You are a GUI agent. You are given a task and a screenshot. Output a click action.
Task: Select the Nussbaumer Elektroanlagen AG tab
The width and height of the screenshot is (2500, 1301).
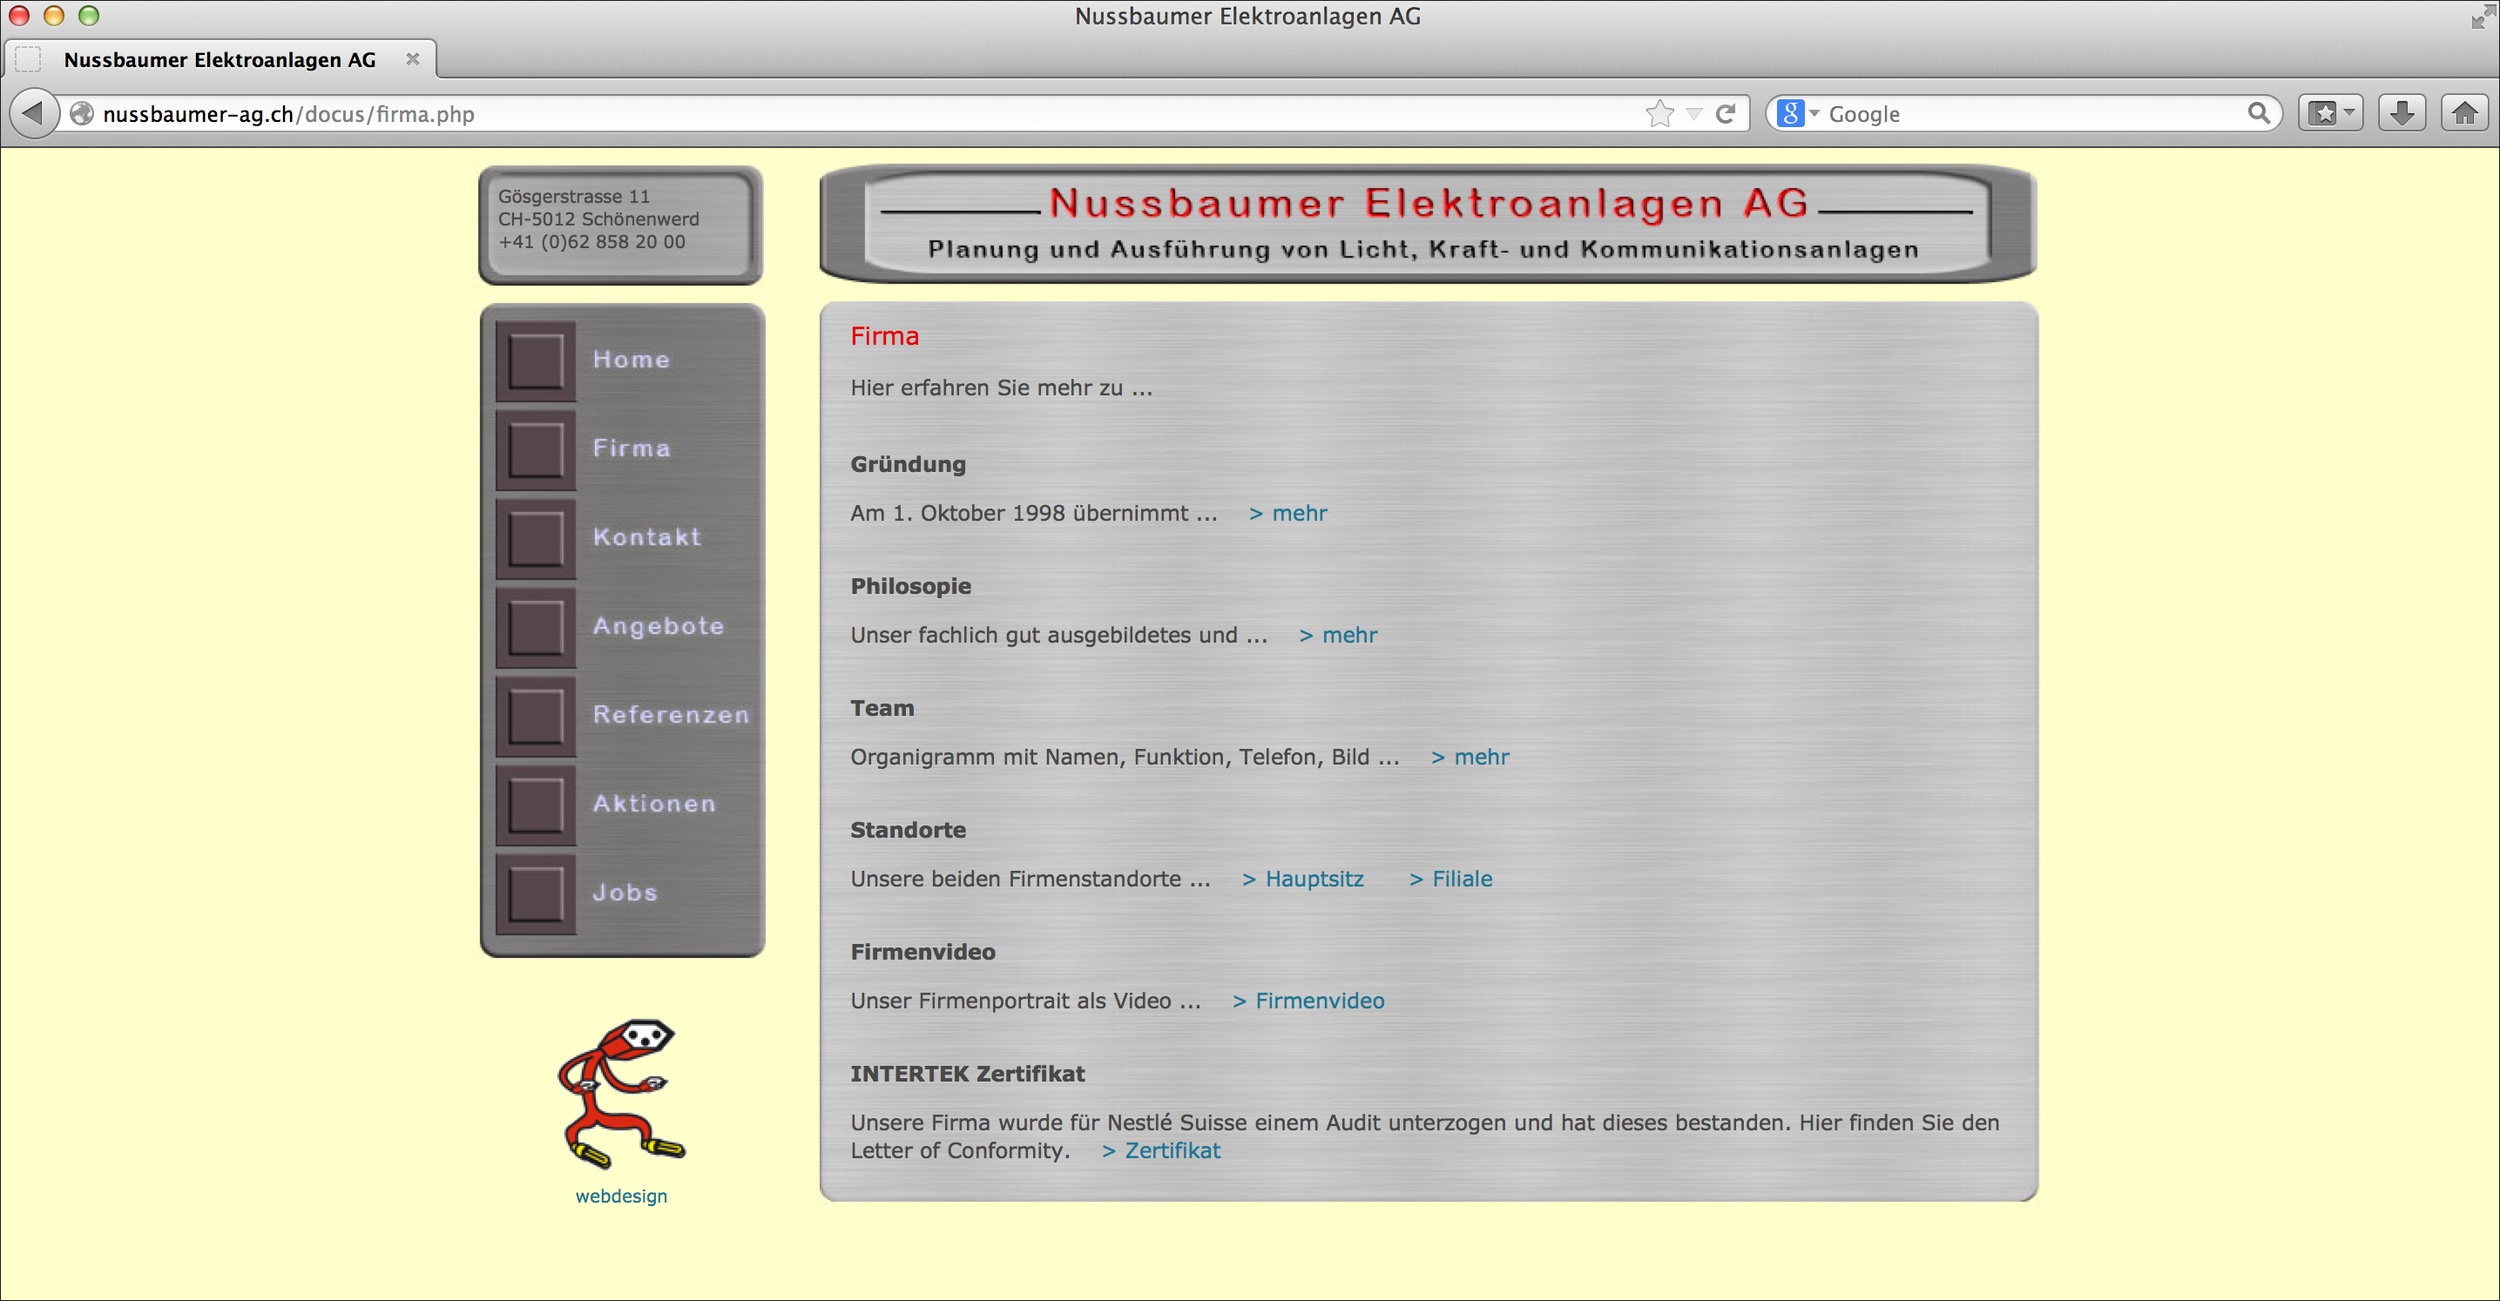tap(220, 60)
